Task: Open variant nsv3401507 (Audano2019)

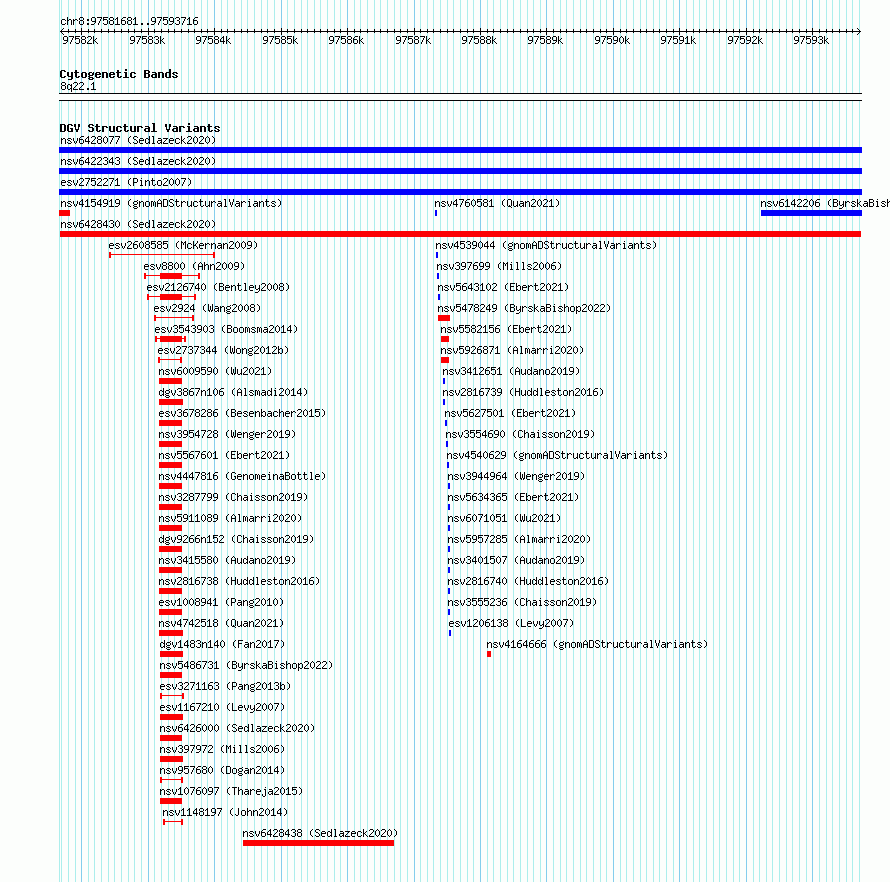Action: [x=517, y=560]
